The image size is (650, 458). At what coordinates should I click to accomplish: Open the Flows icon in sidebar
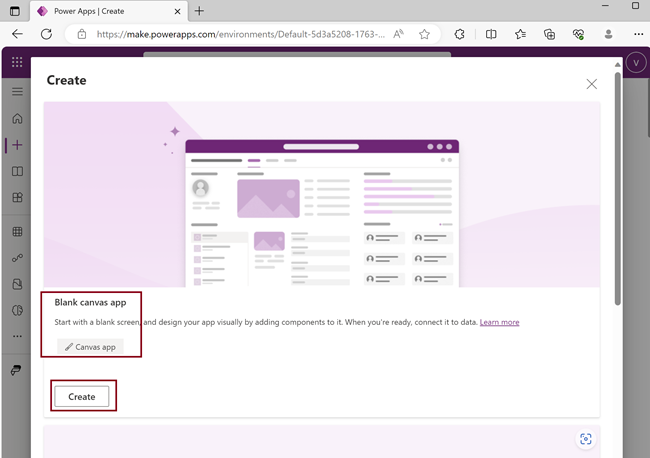pos(17,258)
